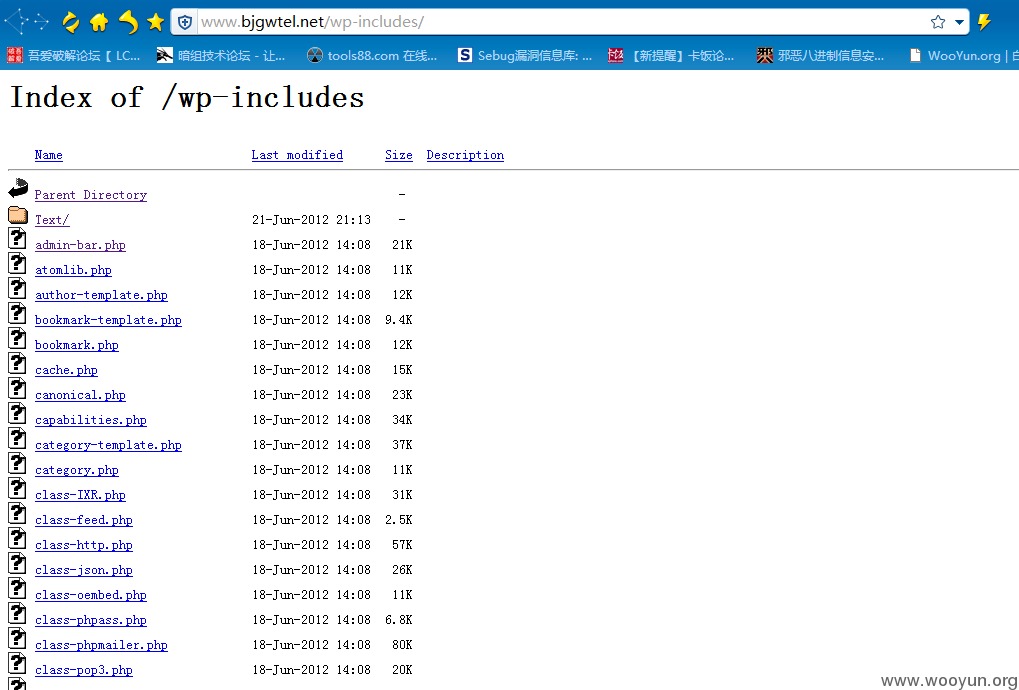This screenshot has width=1019, height=690.
Task: Open bookmark-template.php file link
Action: 109,320
